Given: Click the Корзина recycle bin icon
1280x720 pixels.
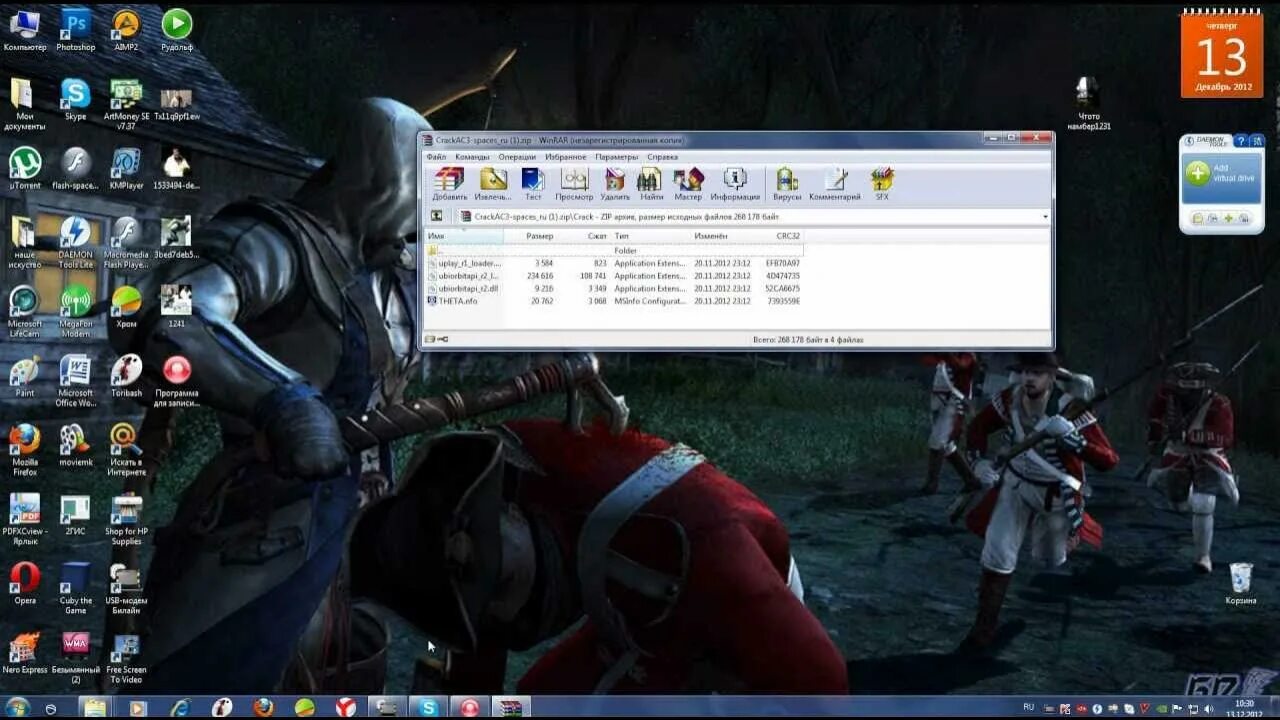Looking at the screenshot, I should (x=1241, y=583).
